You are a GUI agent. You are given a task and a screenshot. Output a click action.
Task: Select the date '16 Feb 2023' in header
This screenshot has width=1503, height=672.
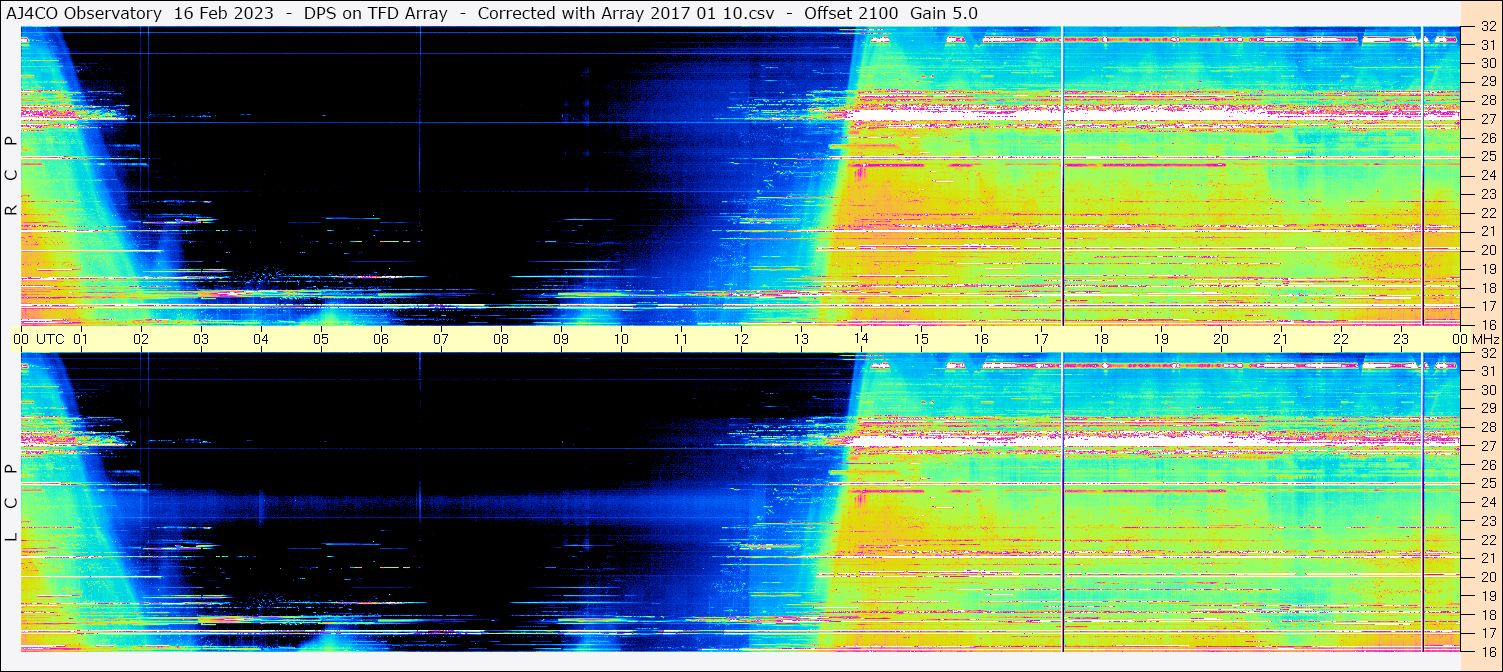pyautogui.click(x=223, y=14)
